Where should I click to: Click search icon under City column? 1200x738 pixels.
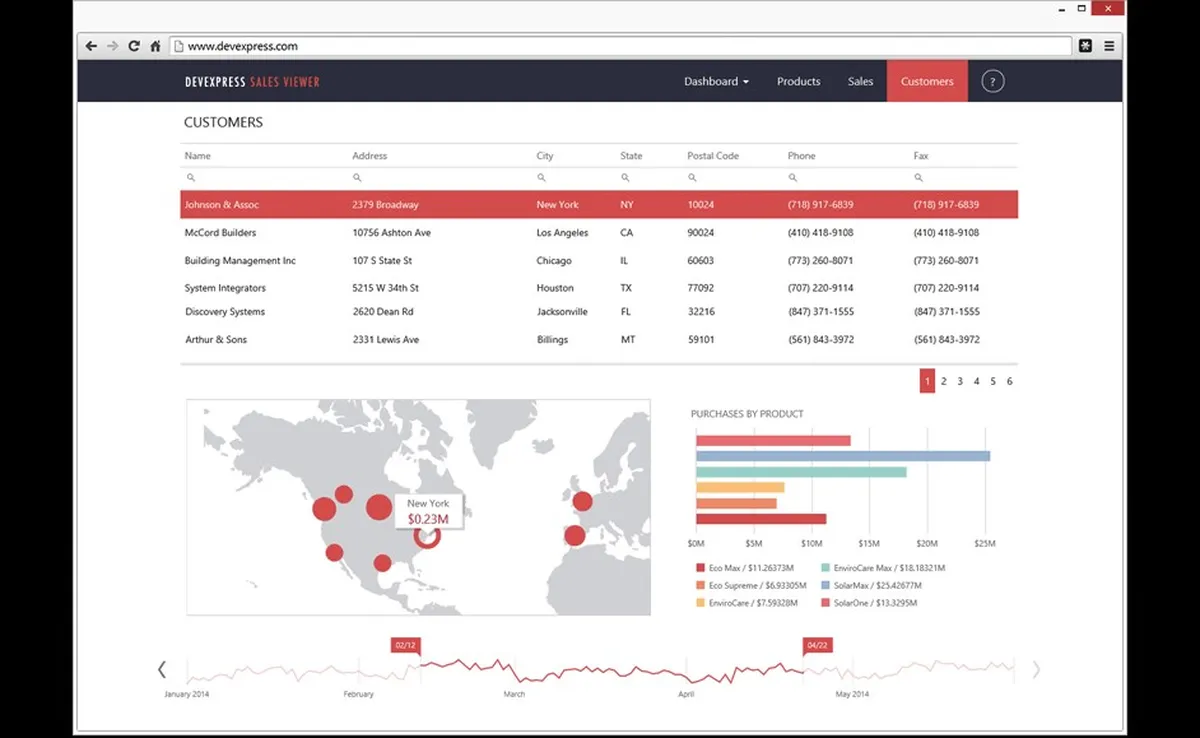tap(541, 178)
